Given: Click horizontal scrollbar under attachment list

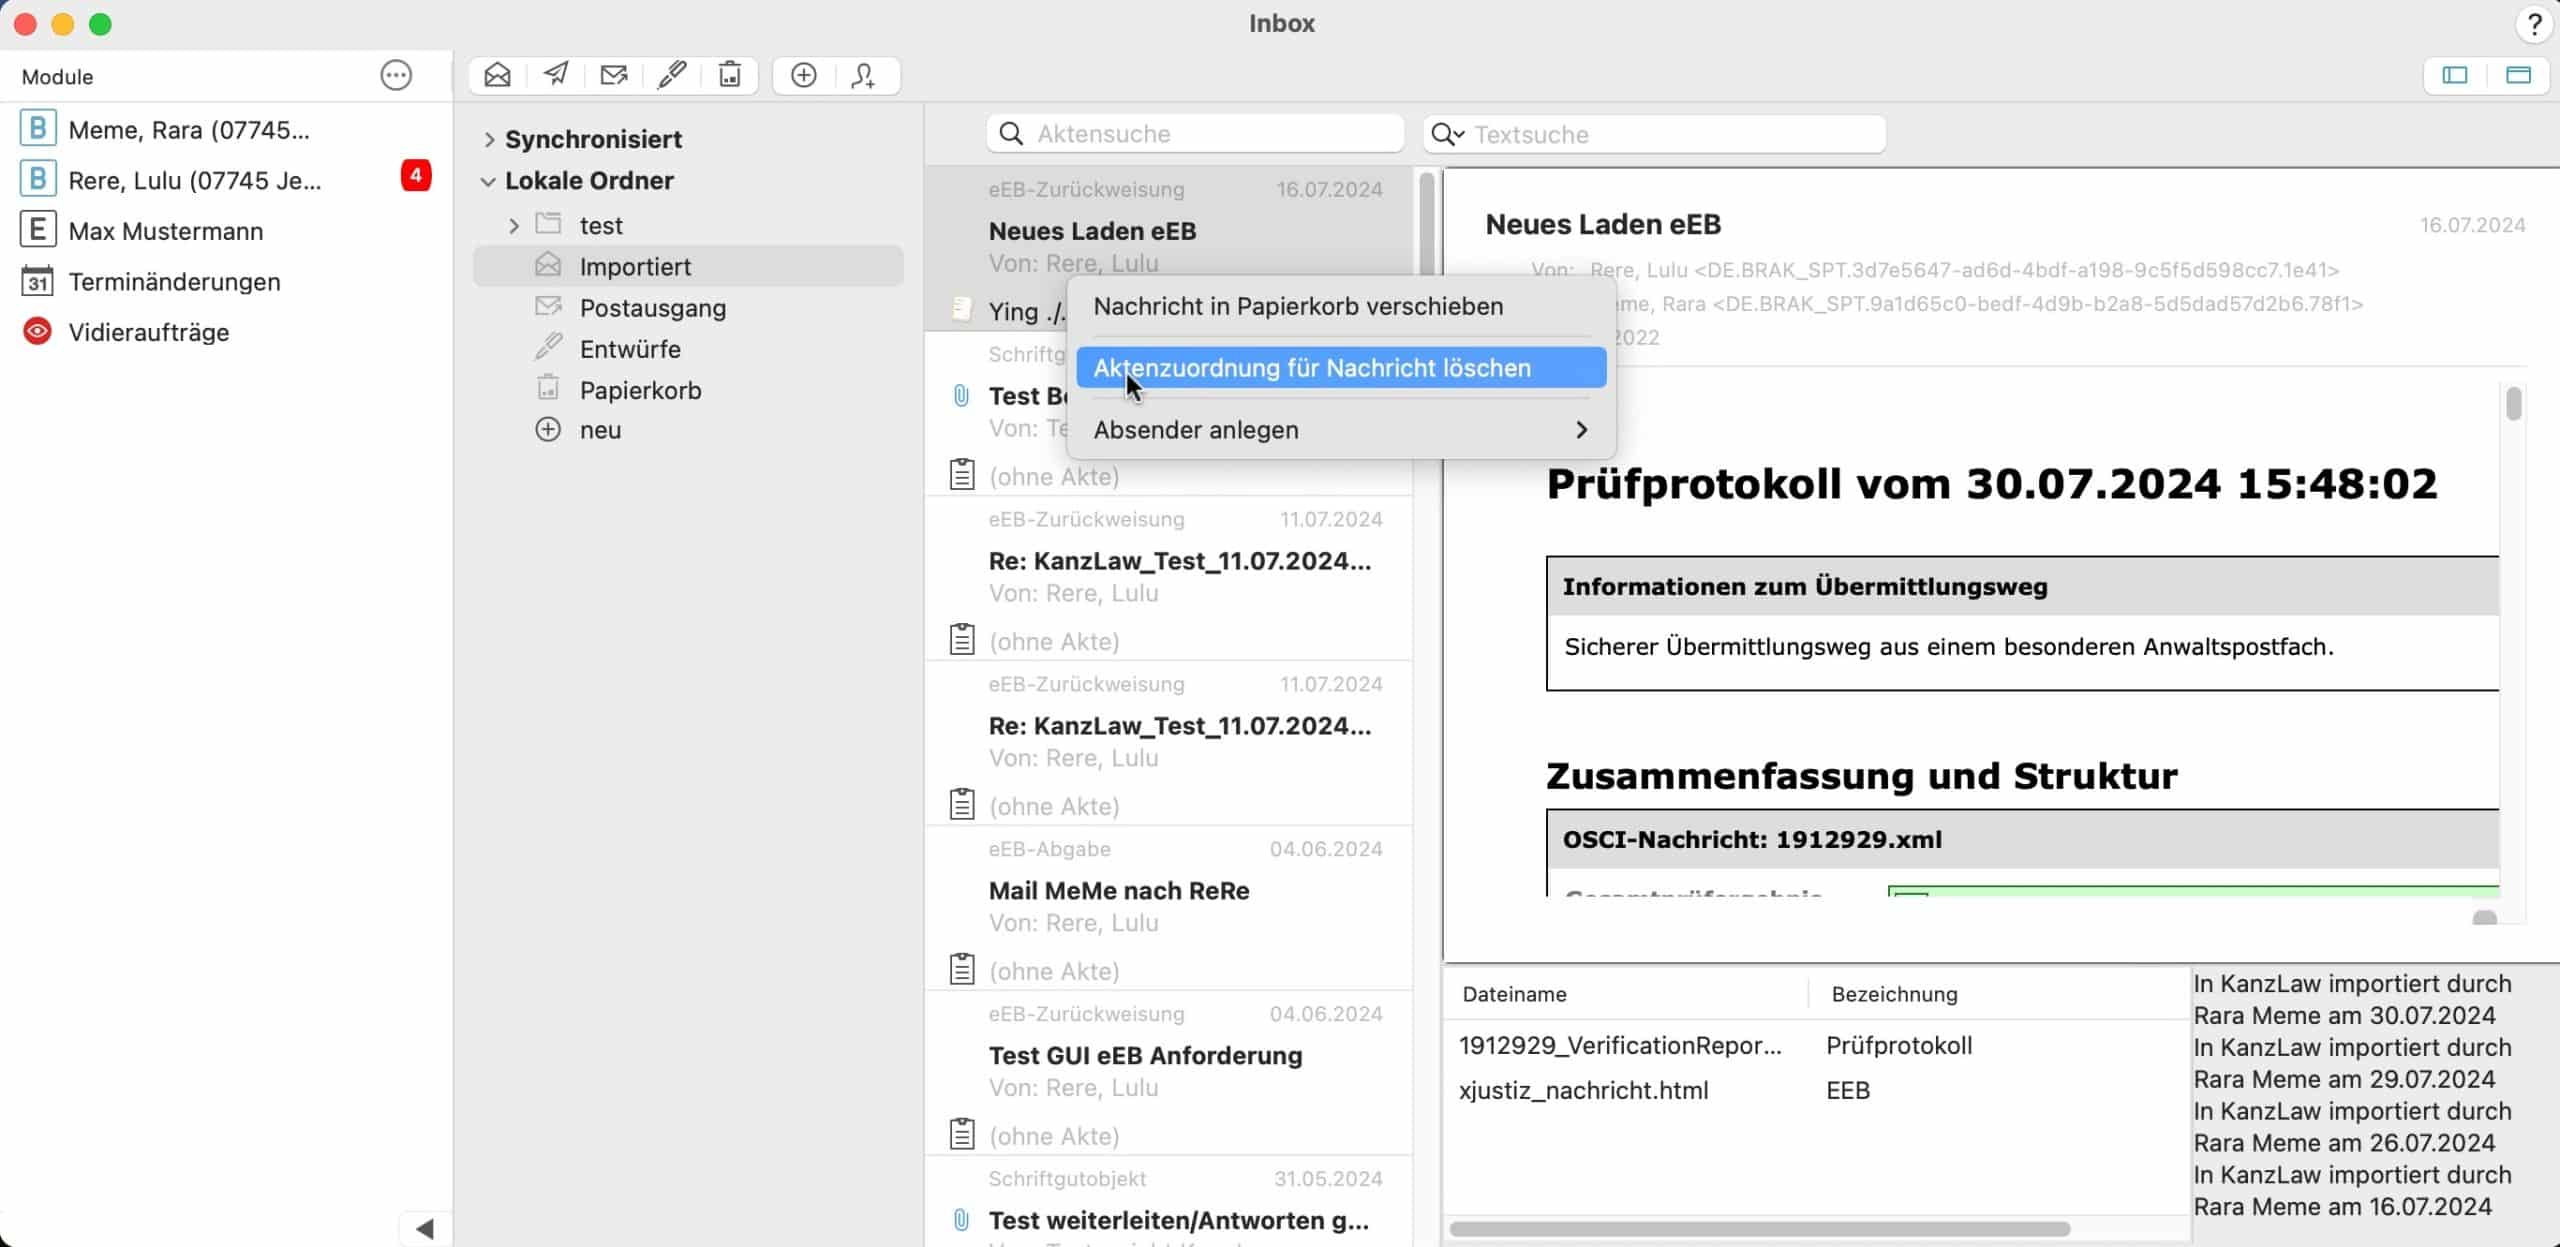Looking at the screenshot, I should [x=1760, y=1229].
